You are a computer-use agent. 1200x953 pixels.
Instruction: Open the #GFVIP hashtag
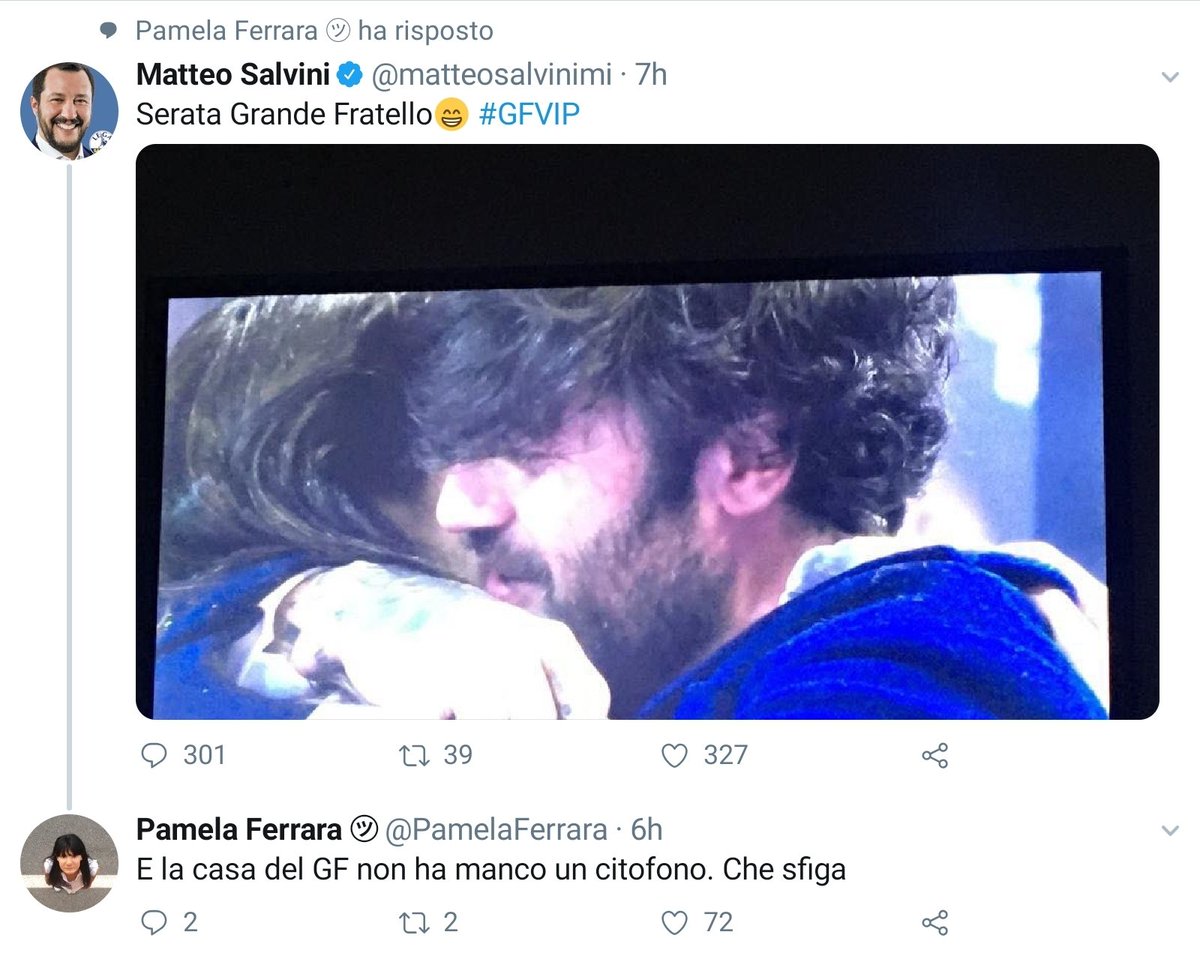coord(529,115)
